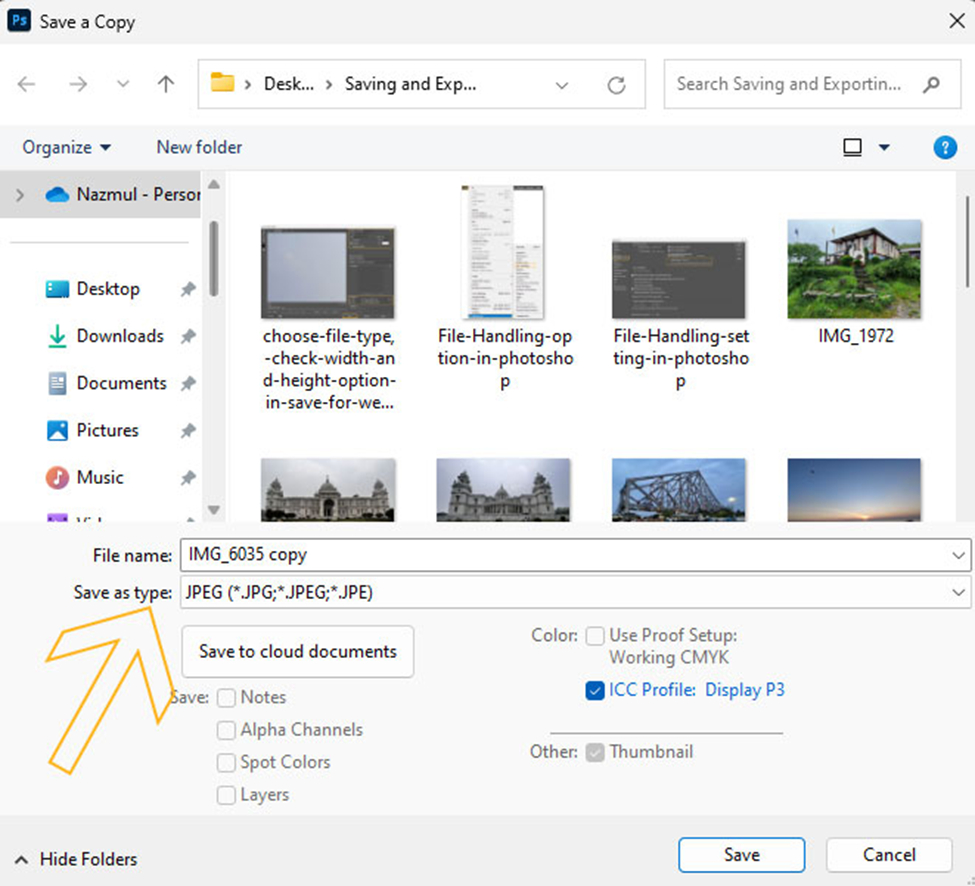Open the Downloads folder in sidebar
The image size is (975, 886).
pos(119,336)
